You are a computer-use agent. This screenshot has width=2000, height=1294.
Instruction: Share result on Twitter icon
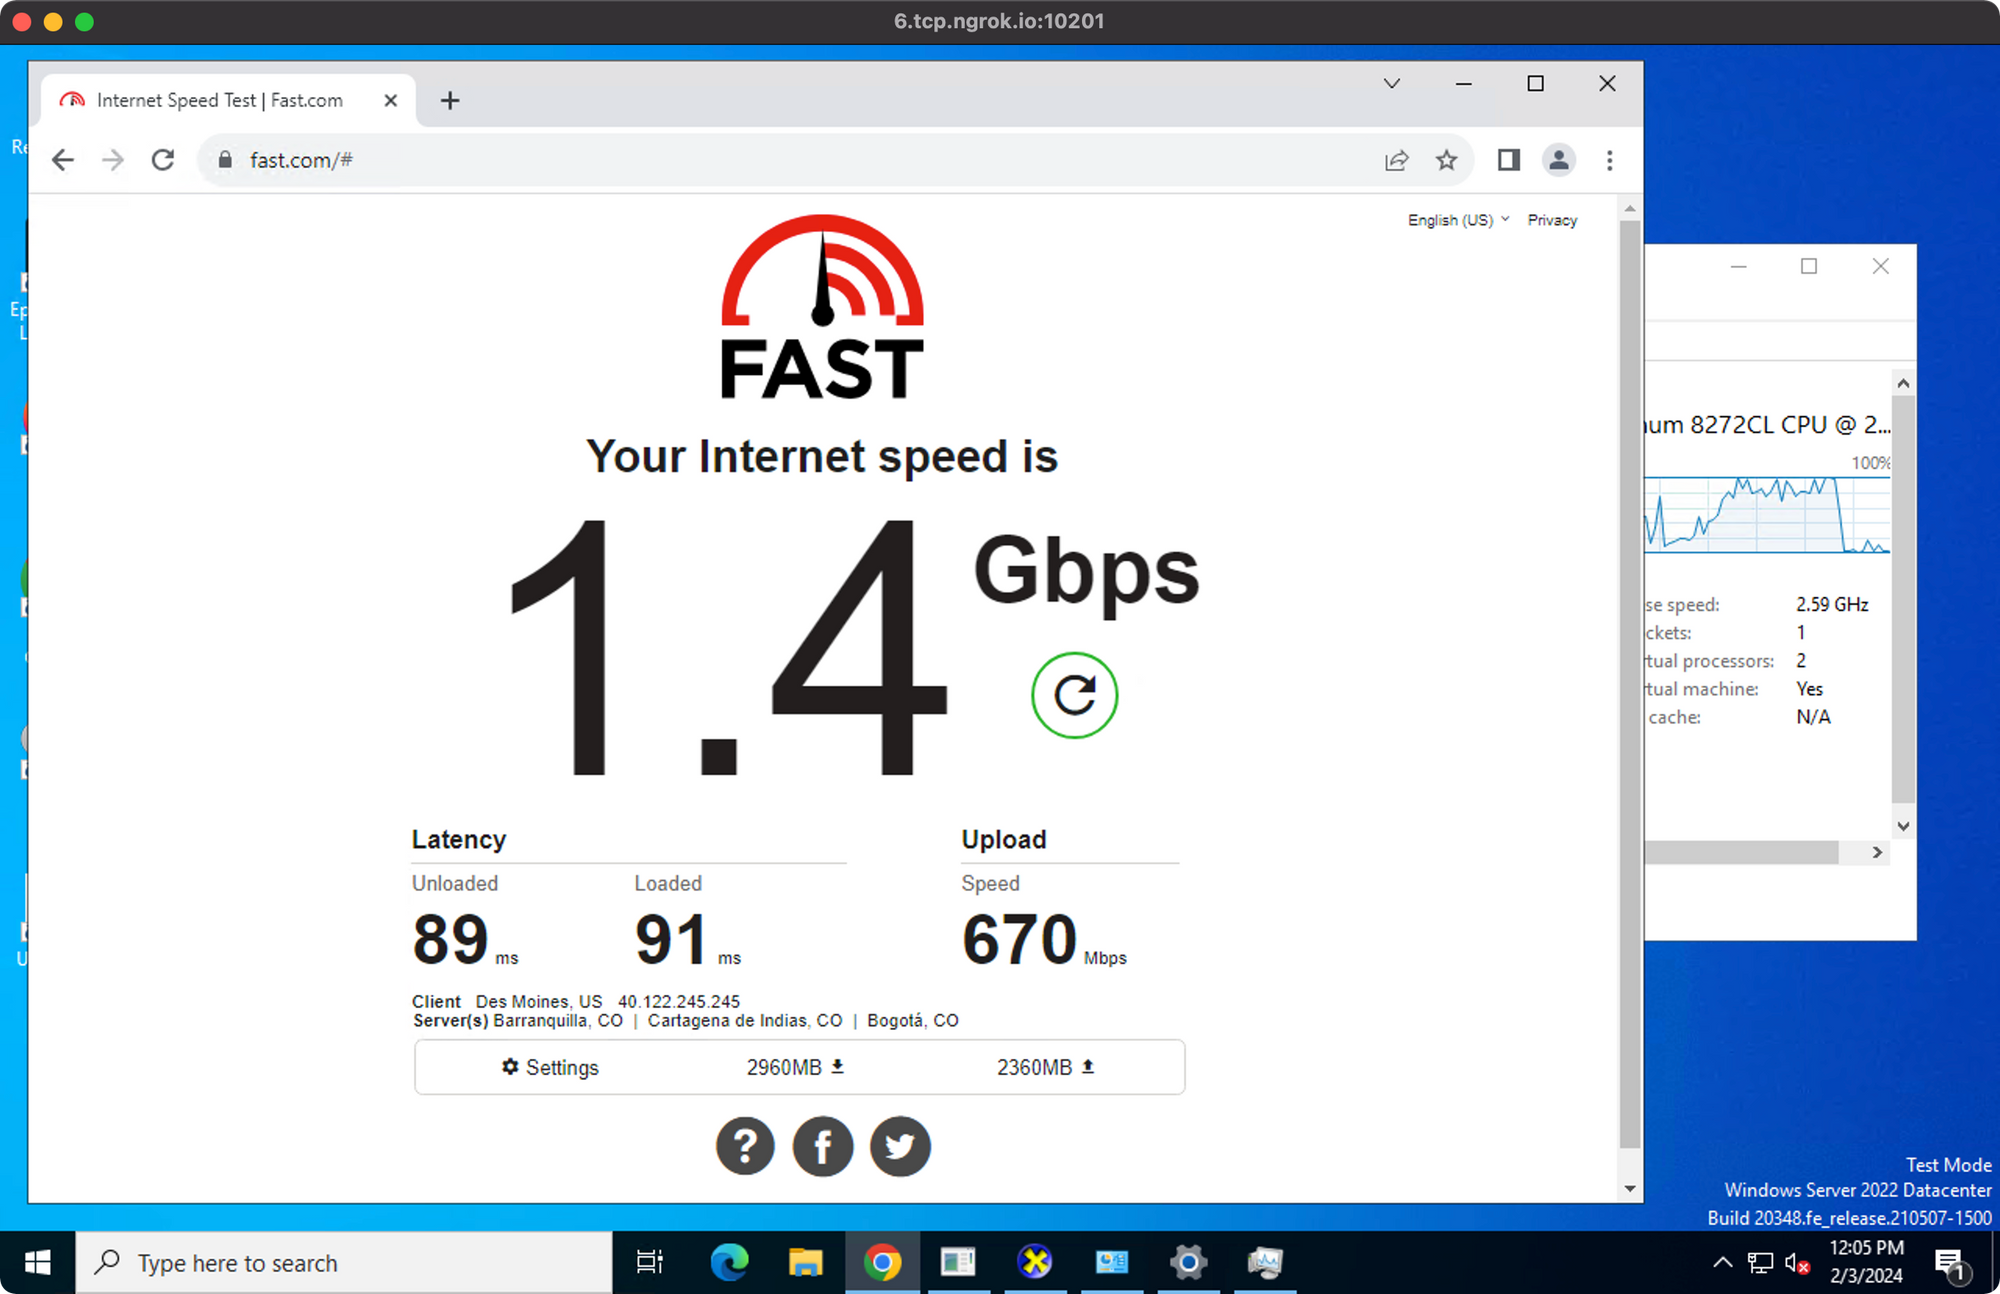pos(900,1146)
